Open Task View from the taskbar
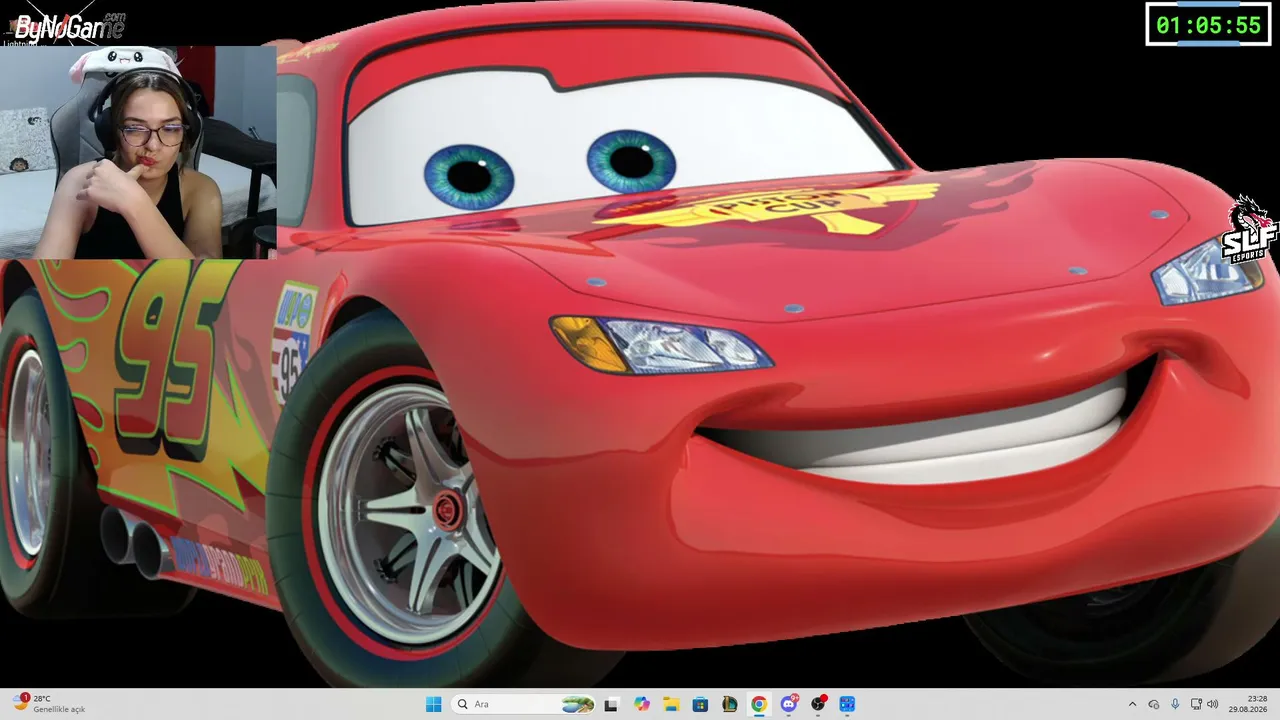This screenshot has height=720, width=1280. coord(611,704)
